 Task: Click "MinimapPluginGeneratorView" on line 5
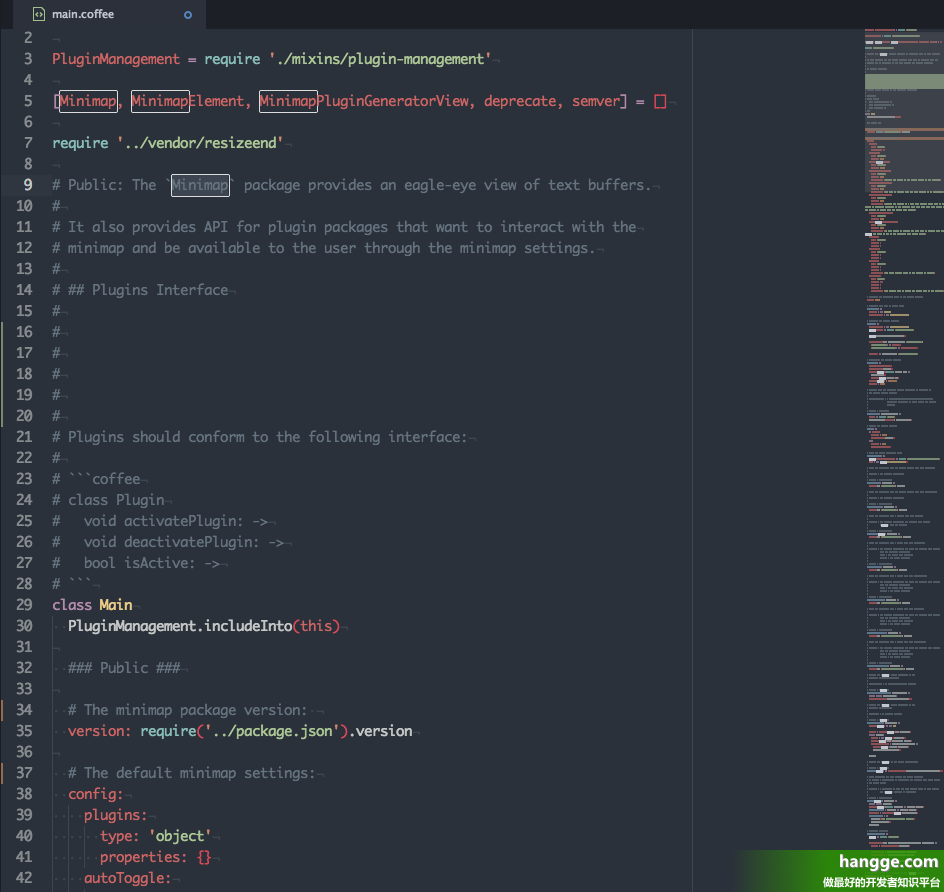(x=364, y=101)
